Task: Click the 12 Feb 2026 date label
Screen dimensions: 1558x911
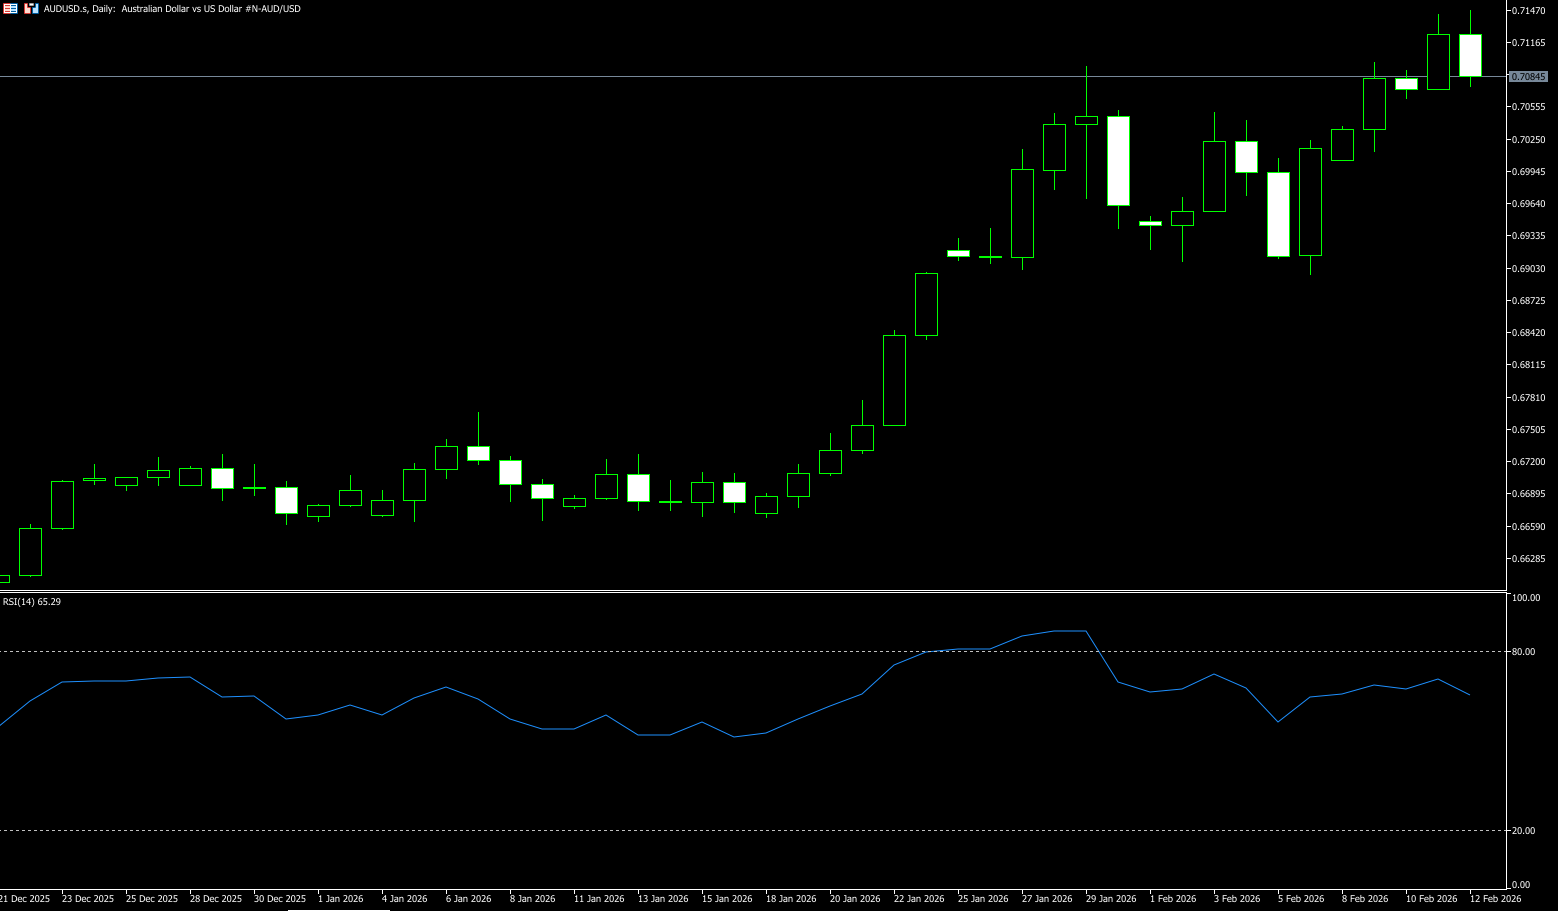Action: (x=1495, y=899)
